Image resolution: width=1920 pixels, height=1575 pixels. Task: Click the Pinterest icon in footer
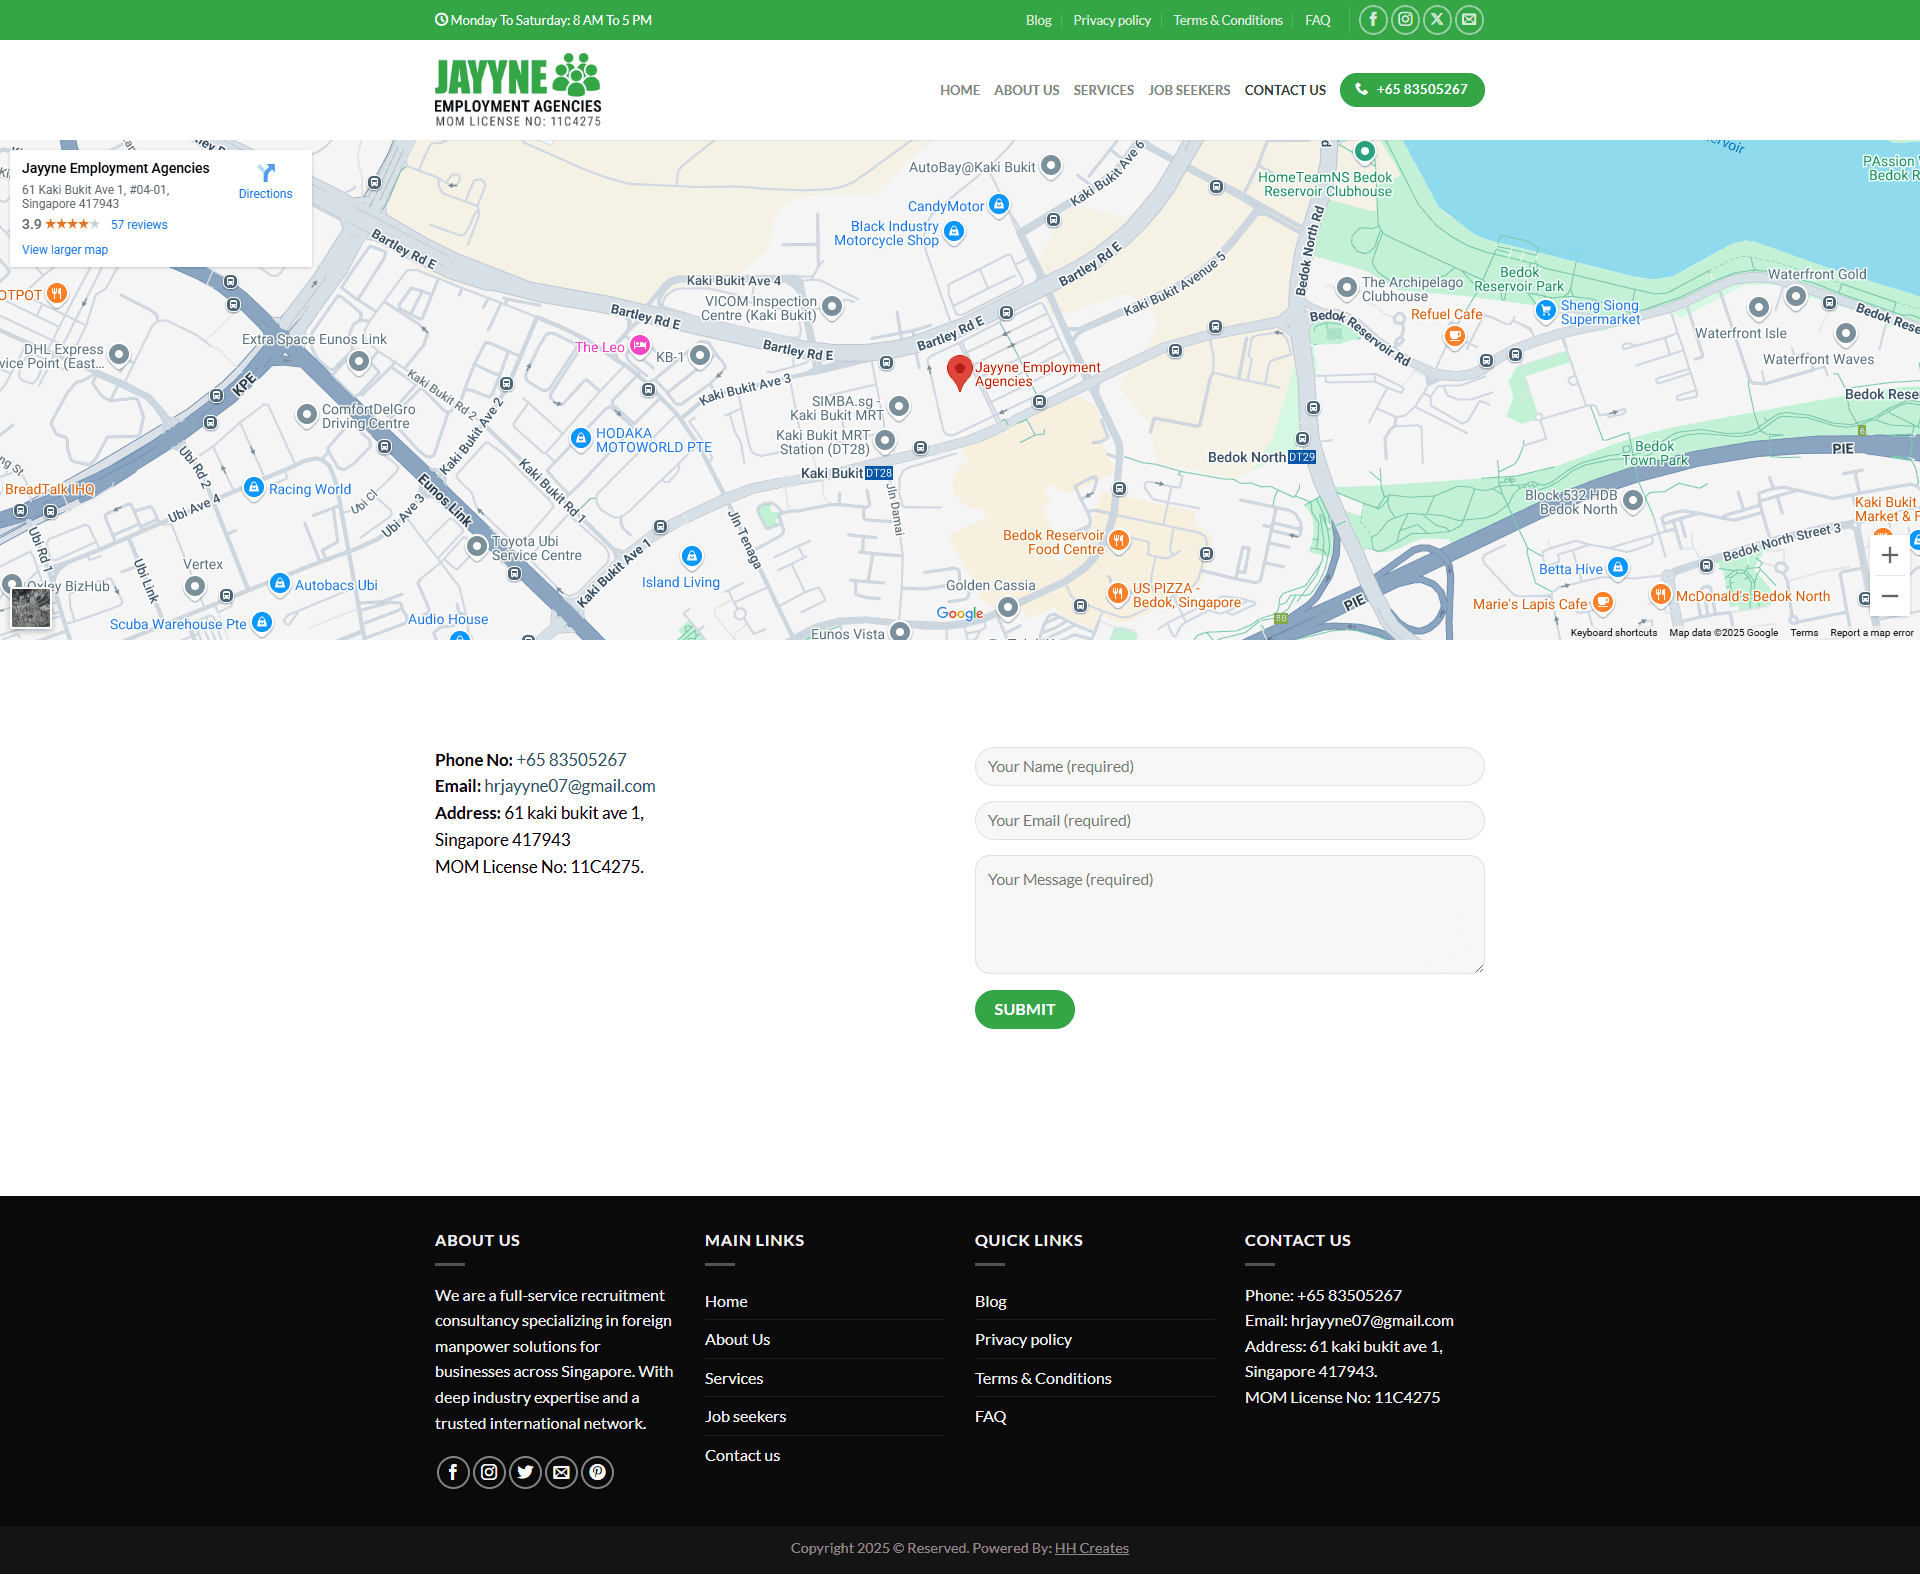pos(597,1472)
